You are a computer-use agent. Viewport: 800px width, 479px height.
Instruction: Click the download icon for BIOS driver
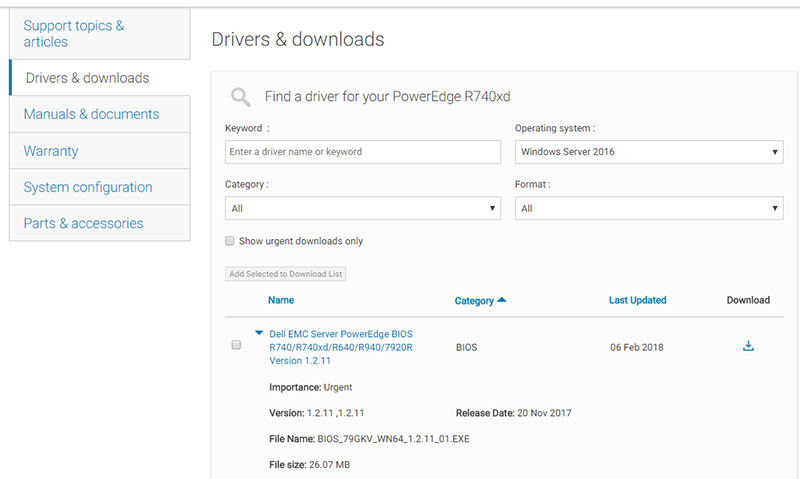pyautogui.click(x=748, y=346)
